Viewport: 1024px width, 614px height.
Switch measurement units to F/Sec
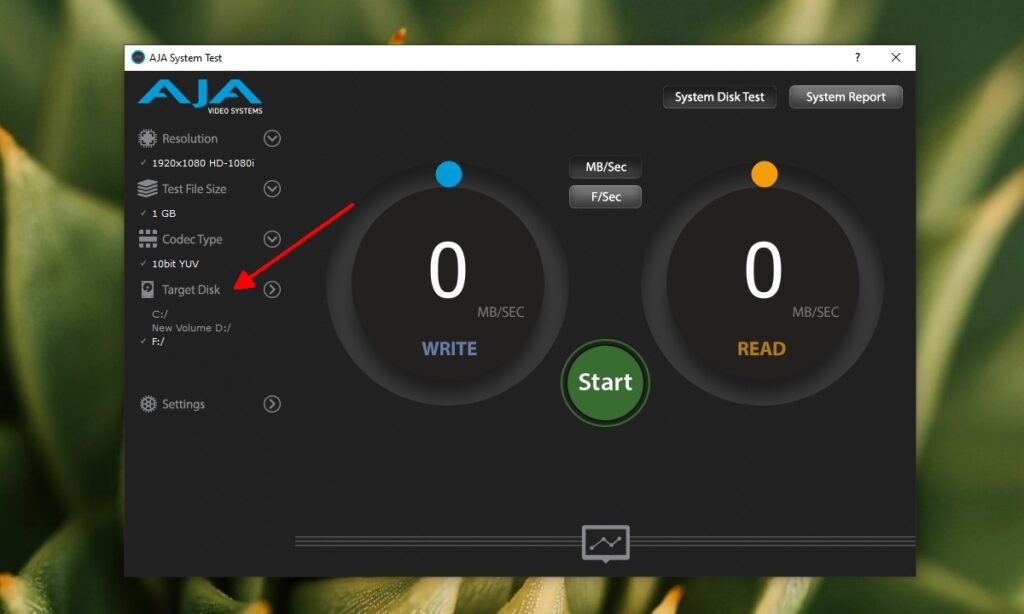point(605,196)
